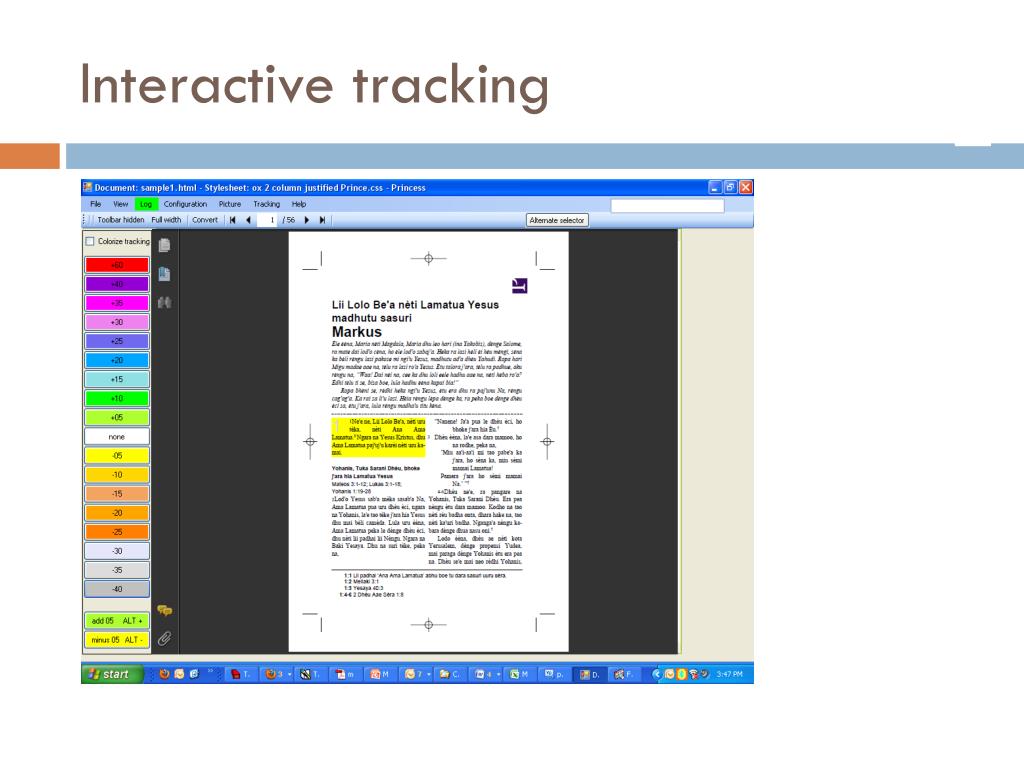The width and height of the screenshot is (1024, 768).
Task: Click the page number input field
Action: click(269, 220)
